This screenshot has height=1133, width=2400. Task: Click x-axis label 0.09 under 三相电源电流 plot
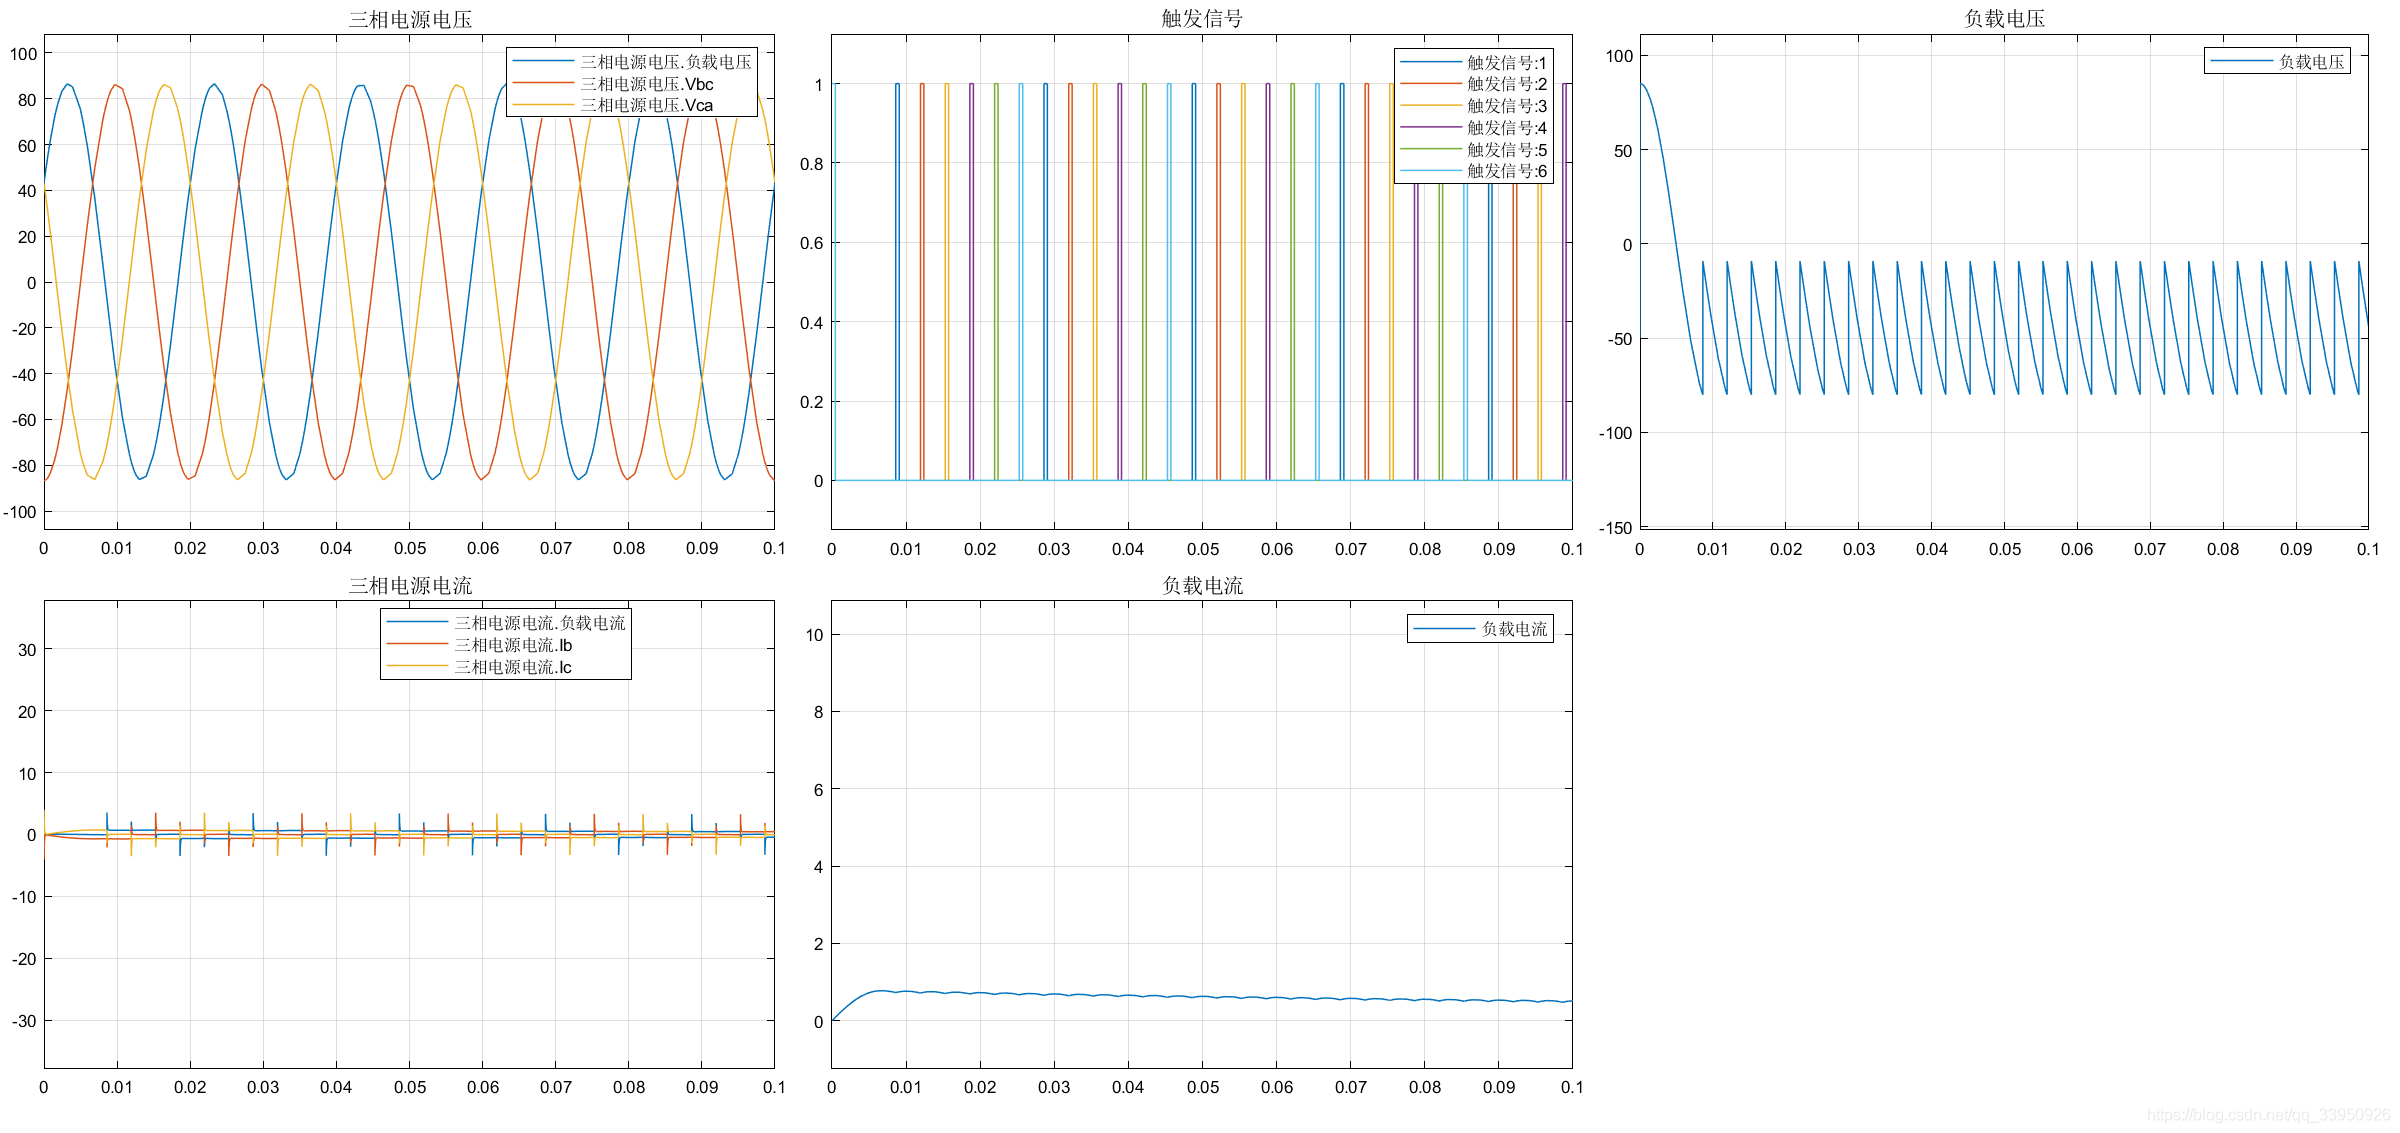click(x=702, y=1087)
